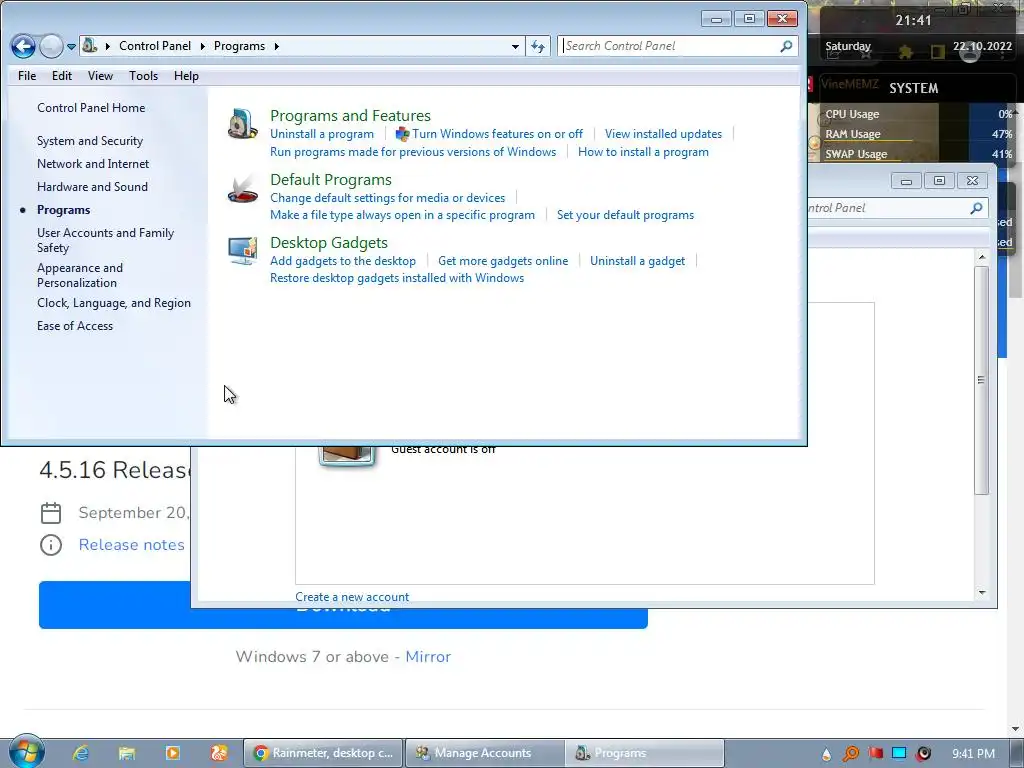Screen dimensions: 1024x768
Task: Focus the Search Control Panel field
Action: coord(670,46)
